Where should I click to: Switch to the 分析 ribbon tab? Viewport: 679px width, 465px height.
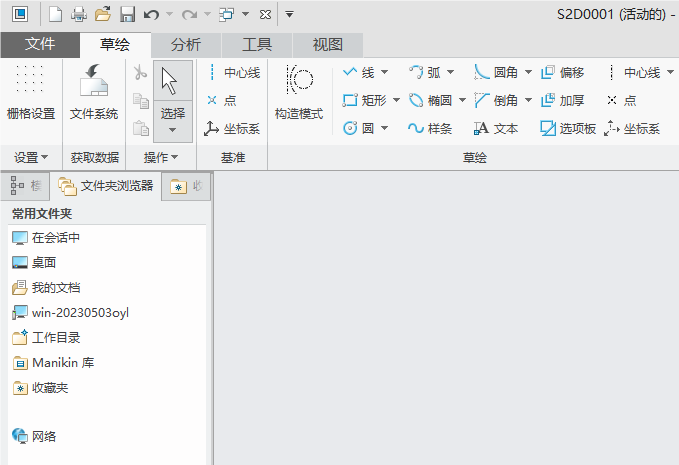[186, 45]
